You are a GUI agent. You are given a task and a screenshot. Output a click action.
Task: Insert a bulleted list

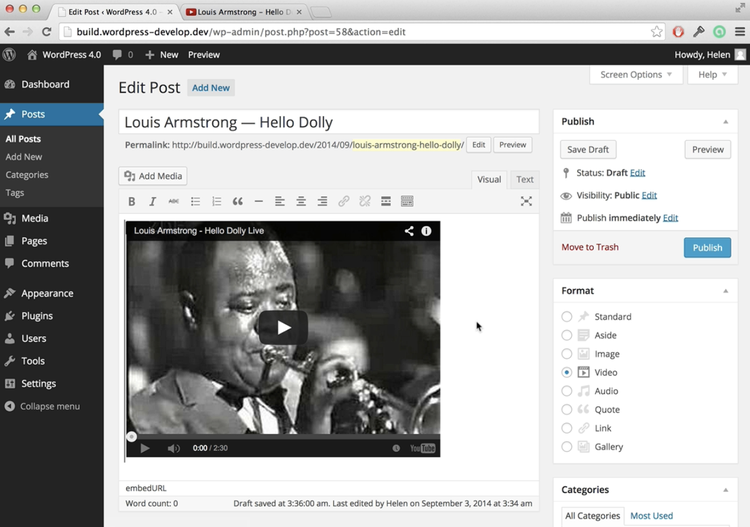(x=195, y=201)
